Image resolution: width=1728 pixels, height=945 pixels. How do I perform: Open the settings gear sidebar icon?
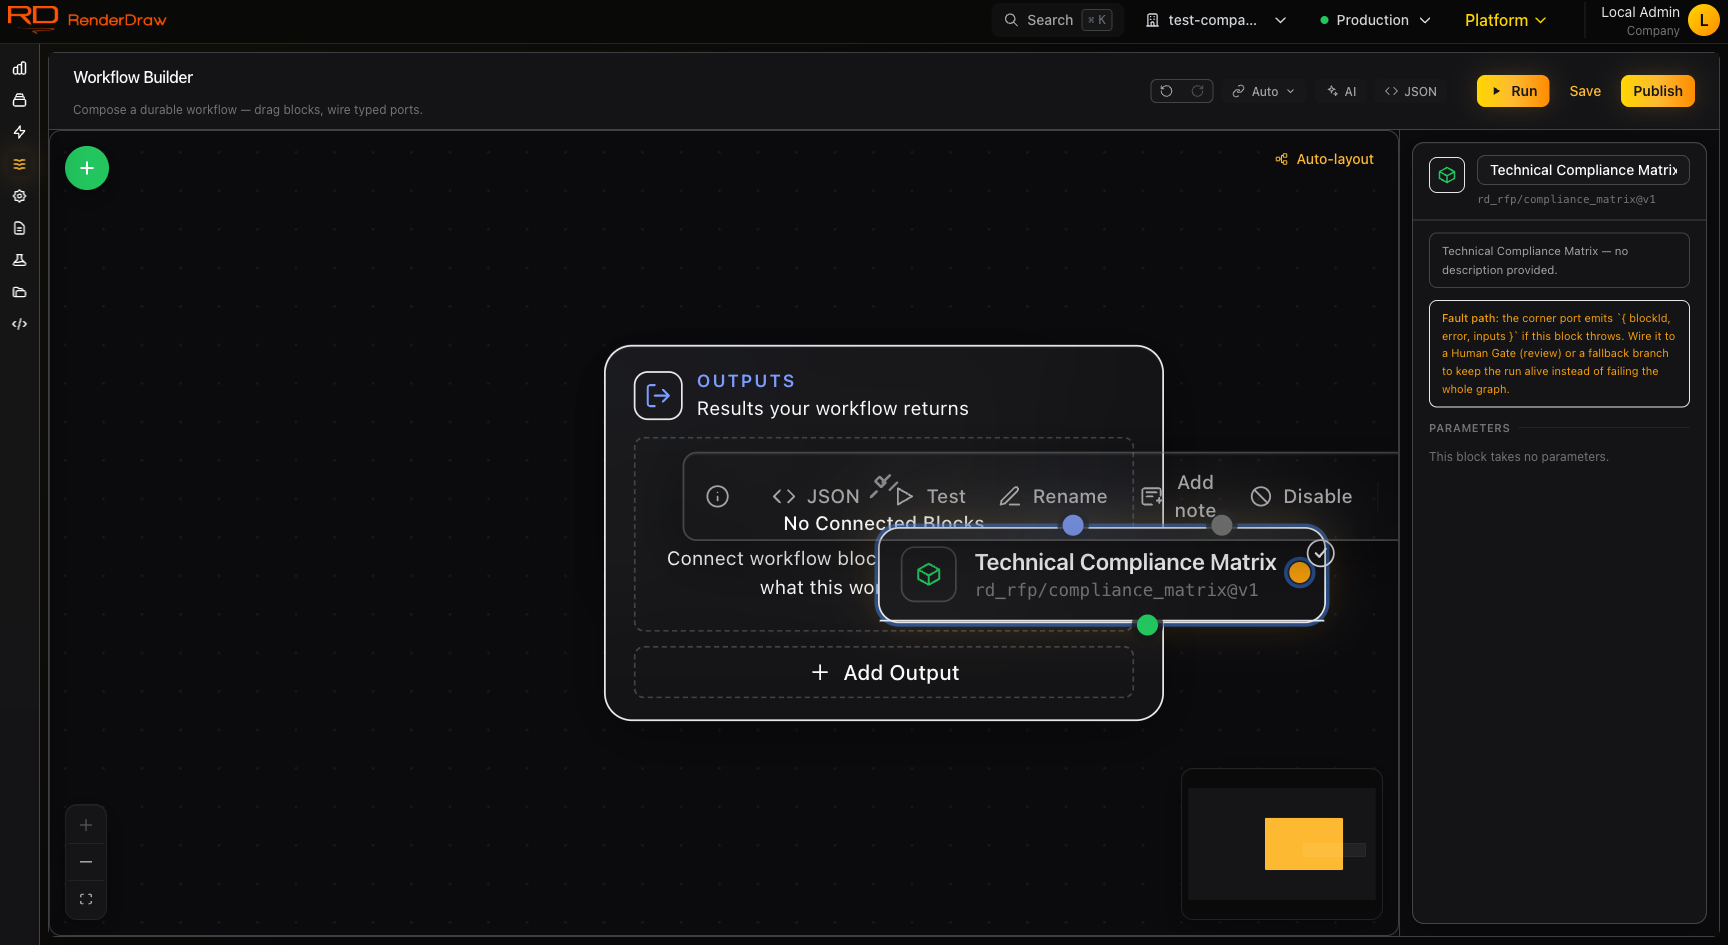click(x=19, y=196)
